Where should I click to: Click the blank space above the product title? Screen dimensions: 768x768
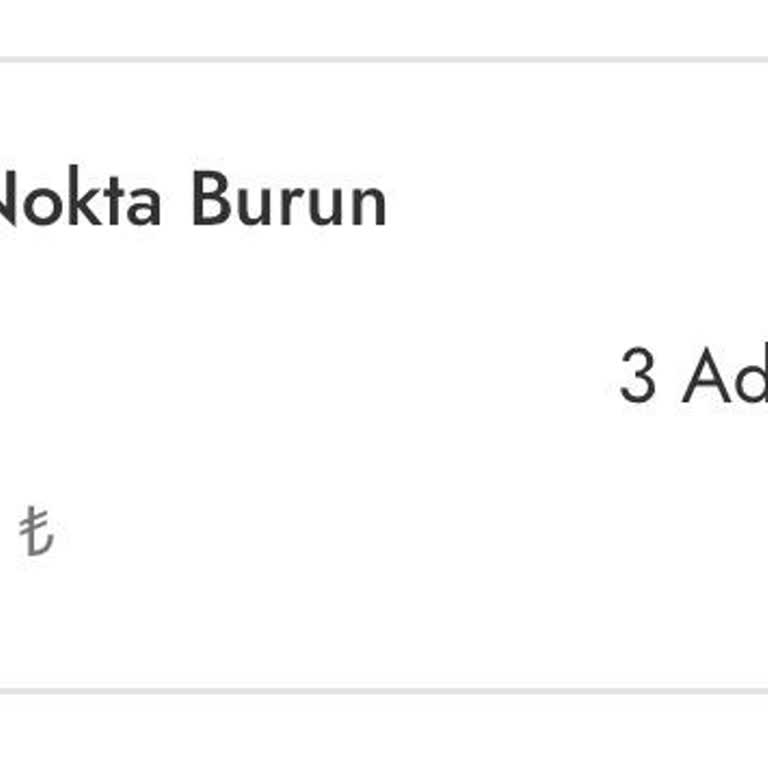pos(190,115)
